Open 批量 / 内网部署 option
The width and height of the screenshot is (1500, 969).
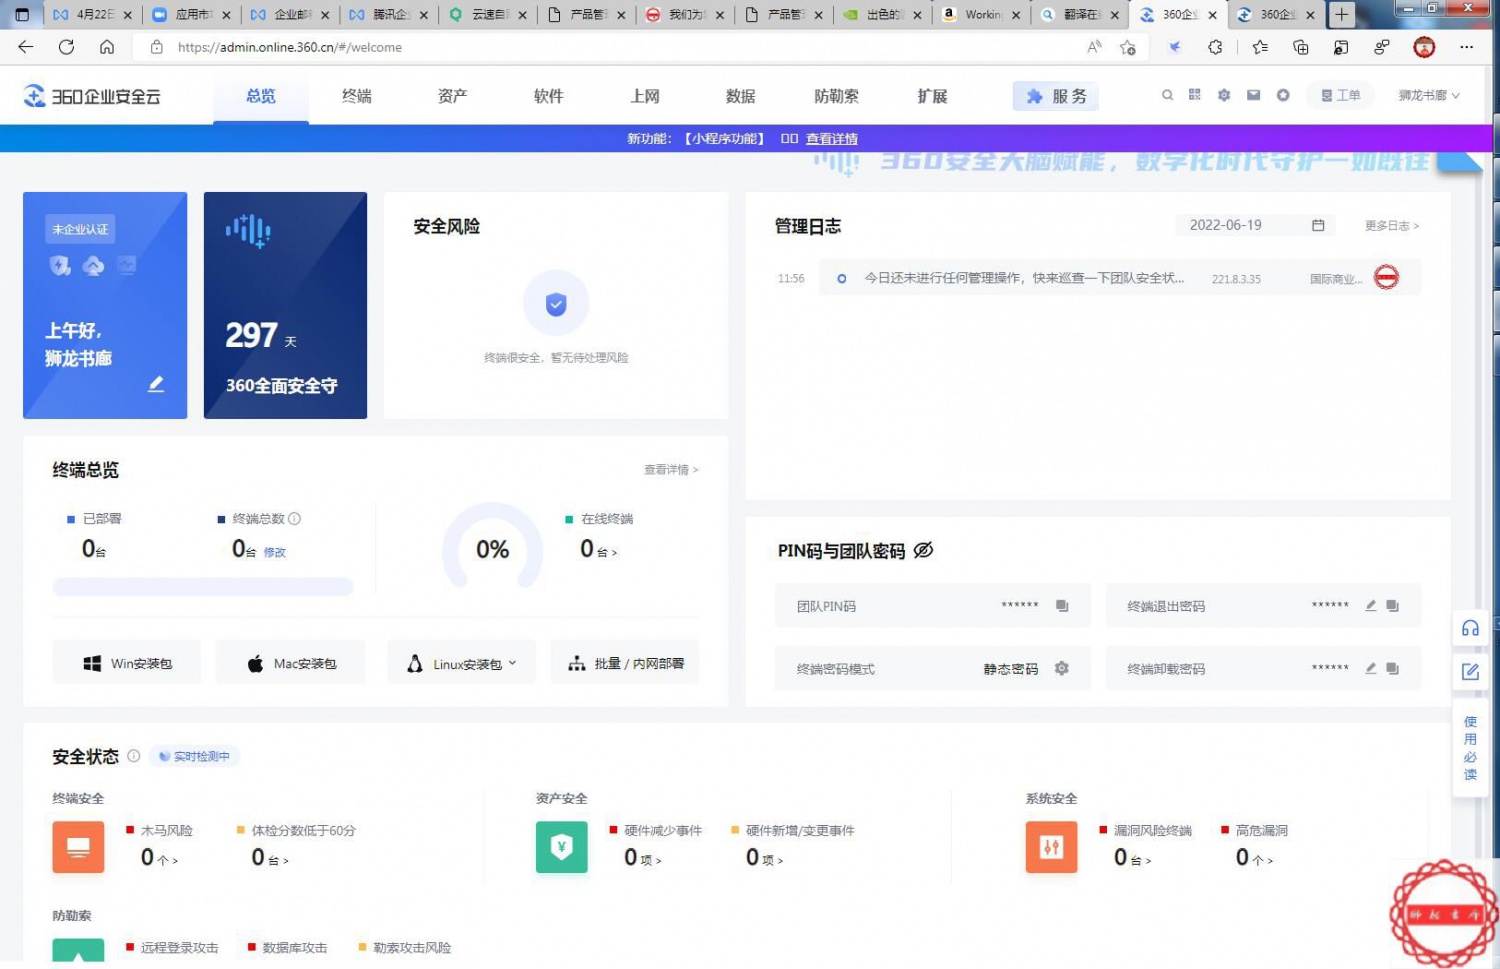[x=625, y=663]
